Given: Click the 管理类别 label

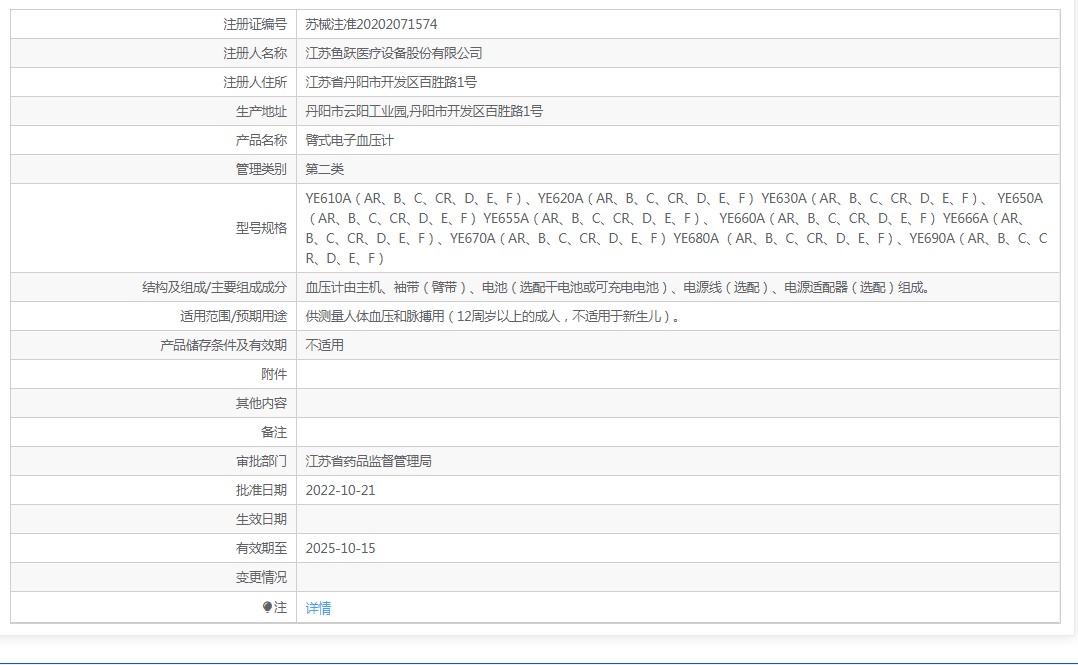Looking at the screenshot, I should click(261, 169).
